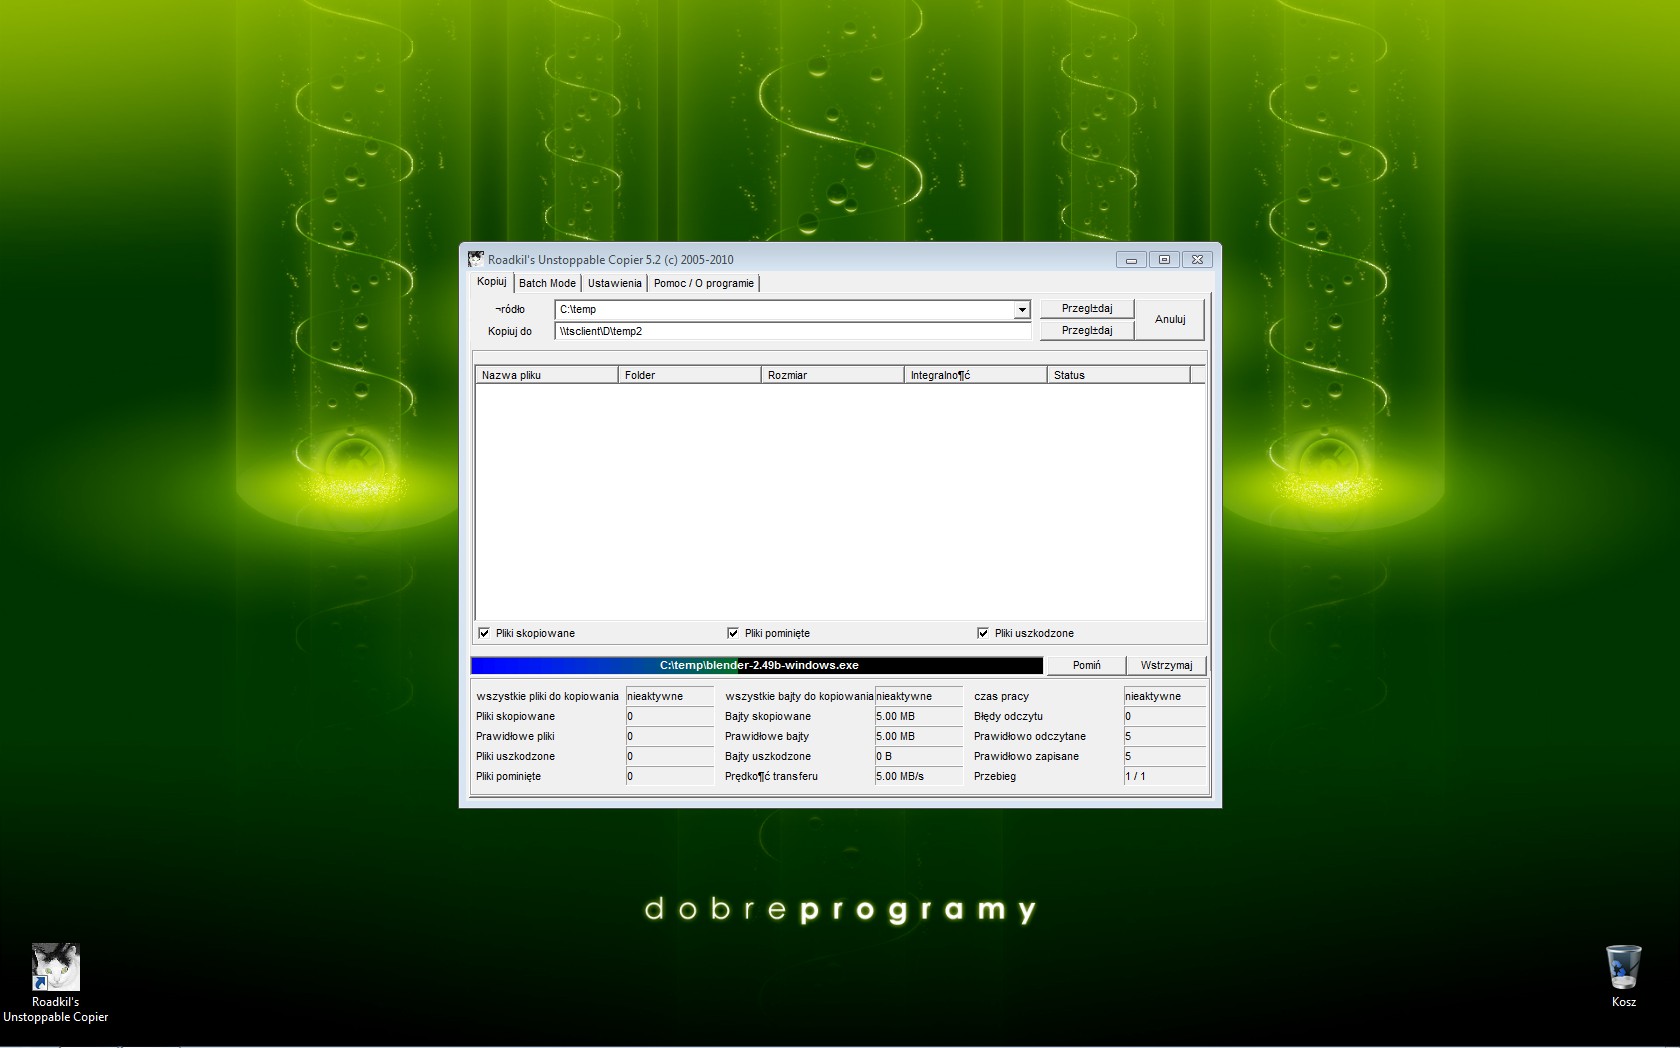The height and width of the screenshot is (1048, 1680).
Task: Open the Ustawienia tab
Action: click(x=614, y=283)
